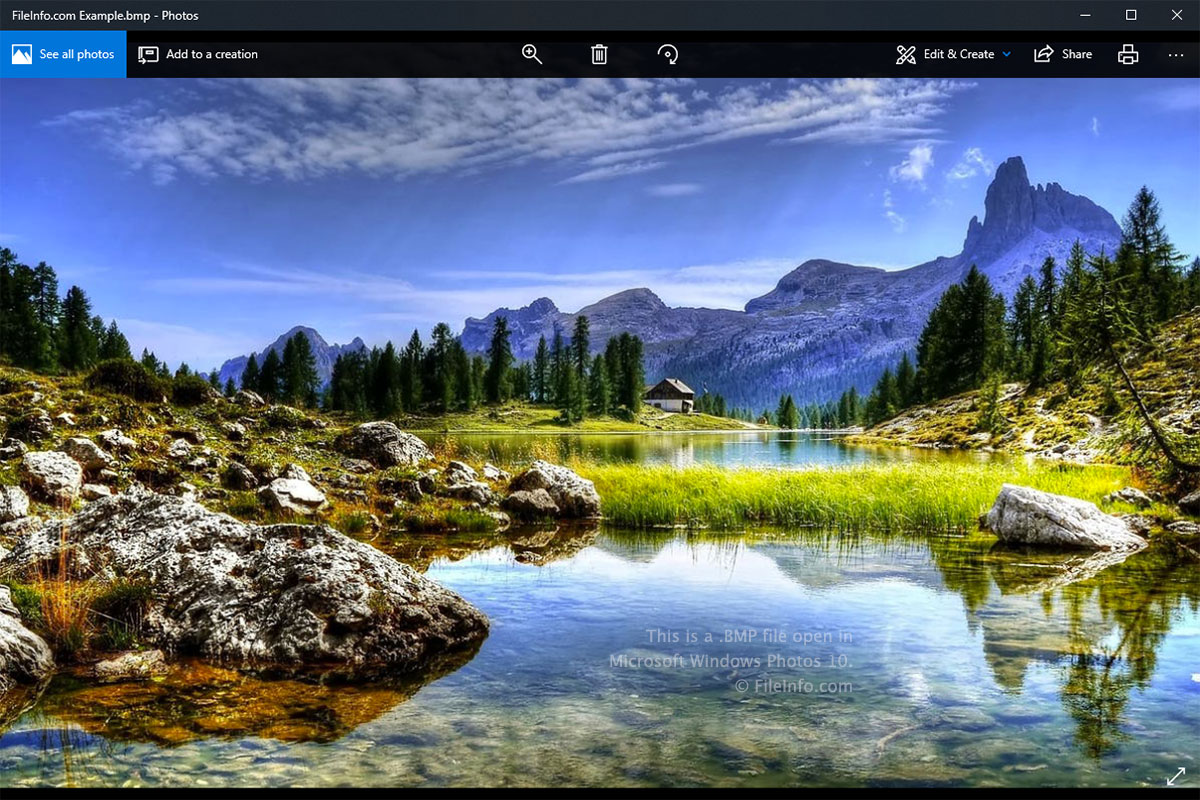Click the white cabin in the photo
Screen dimensions: 1200x800
[669, 396]
